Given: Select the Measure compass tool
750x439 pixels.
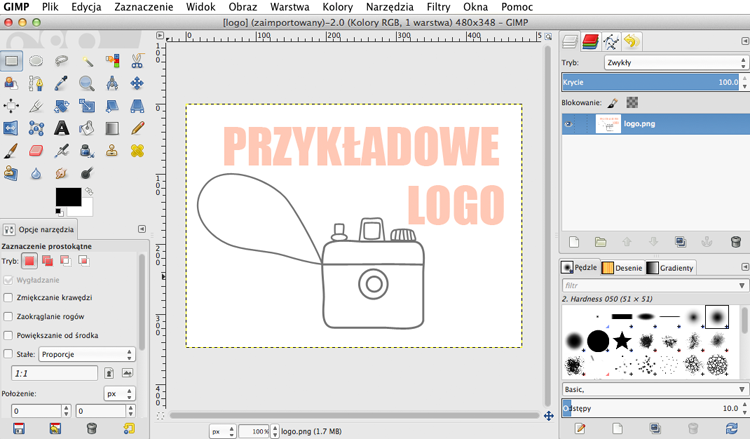Looking at the screenshot, I should [x=112, y=84].
